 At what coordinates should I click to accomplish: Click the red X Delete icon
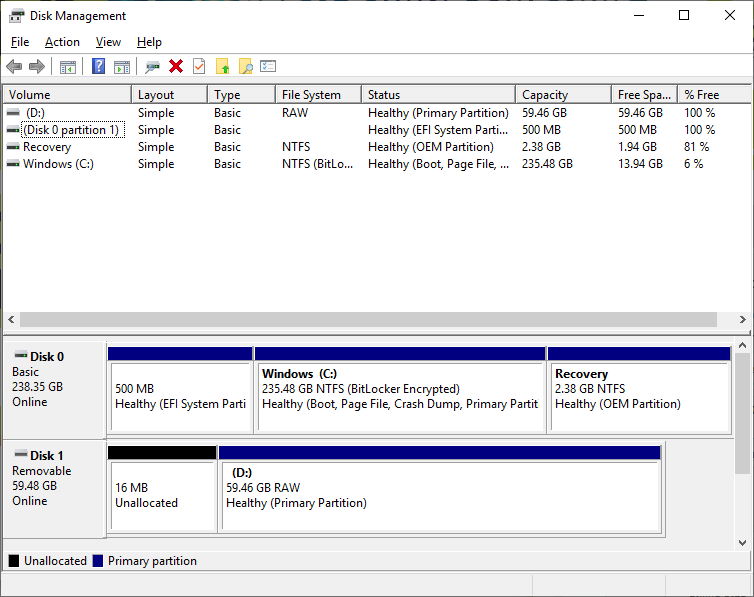pyautogui.click(x=176, y=67)
